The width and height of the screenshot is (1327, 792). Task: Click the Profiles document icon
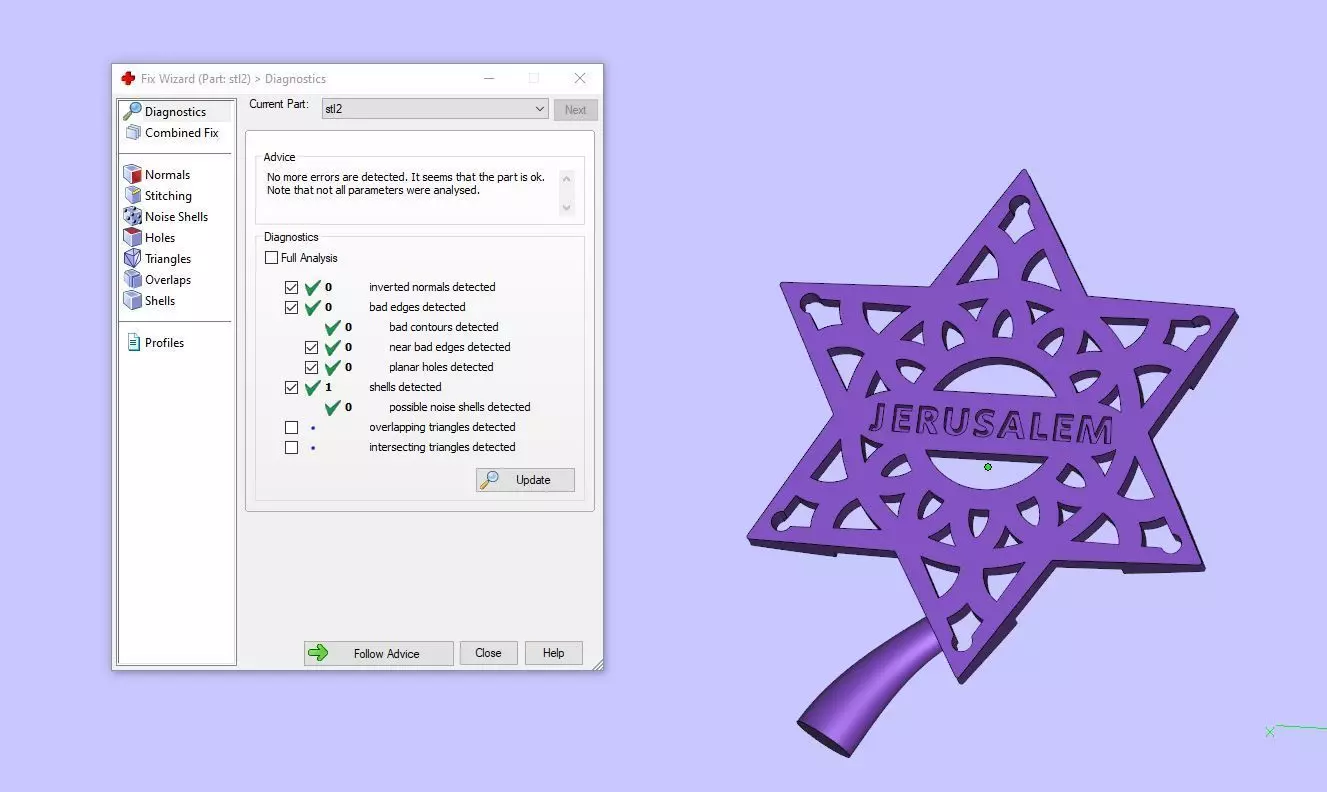tap(133, 342)
